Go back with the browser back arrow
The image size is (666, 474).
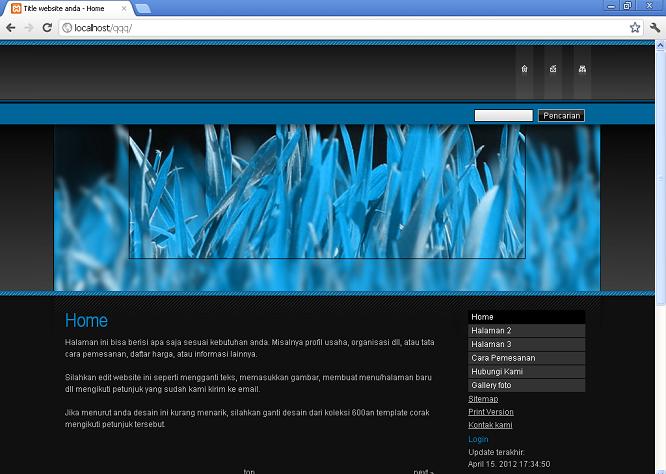tap(11, 28)
